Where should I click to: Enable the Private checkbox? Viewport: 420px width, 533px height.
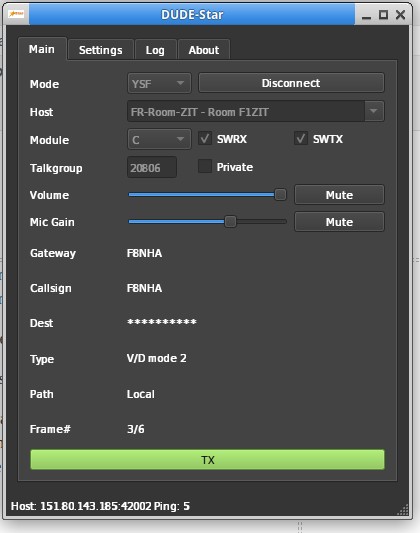click(x=205, y=166)
